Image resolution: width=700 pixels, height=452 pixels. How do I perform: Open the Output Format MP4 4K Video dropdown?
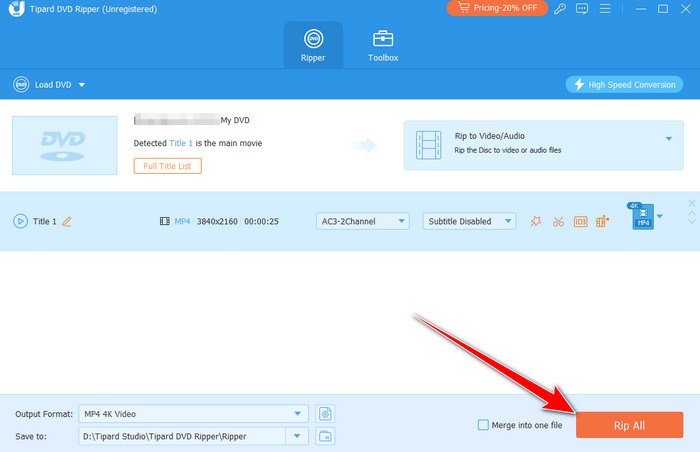point(193,414)
